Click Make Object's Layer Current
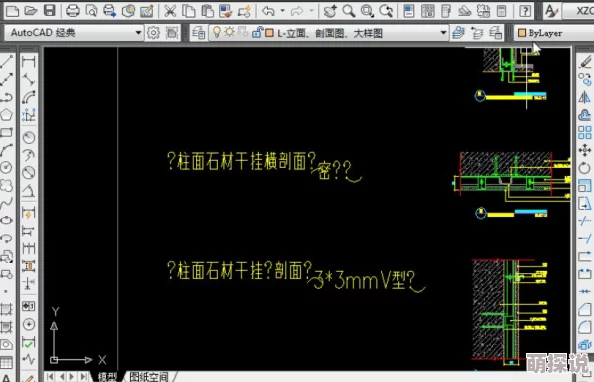Image resolution: width=594 pixels, height=382 pixels. click(458, 33)
